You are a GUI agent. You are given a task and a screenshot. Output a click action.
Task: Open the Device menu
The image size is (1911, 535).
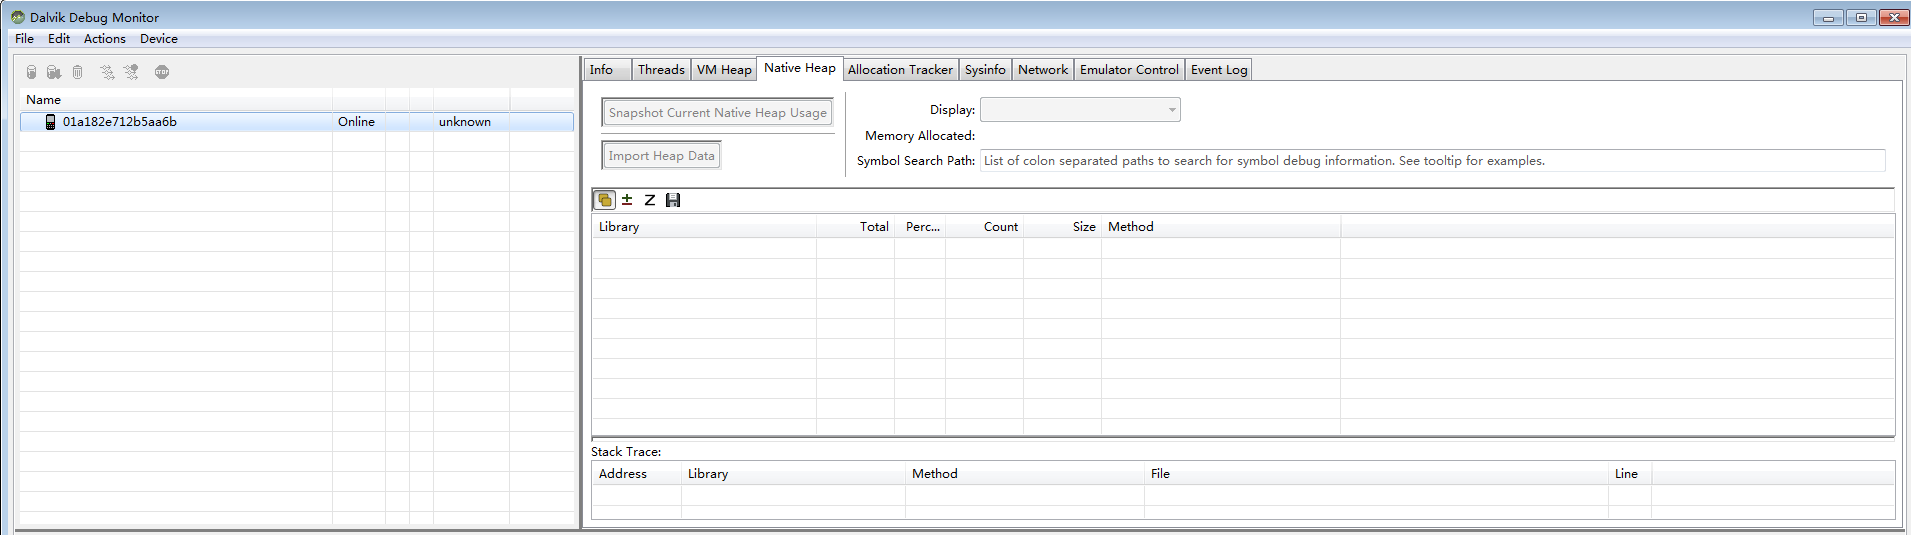tap(159, 39)
